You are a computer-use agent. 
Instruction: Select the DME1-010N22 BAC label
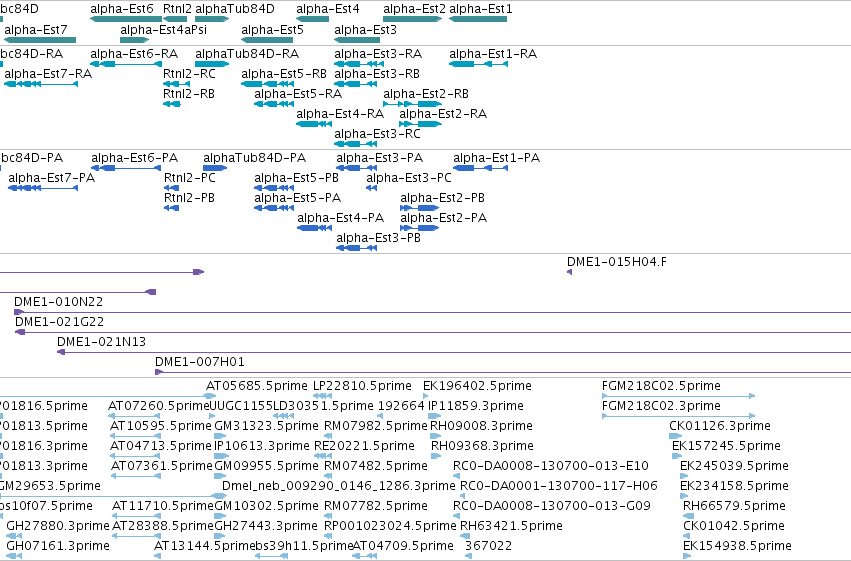click(x=58, y=302)
